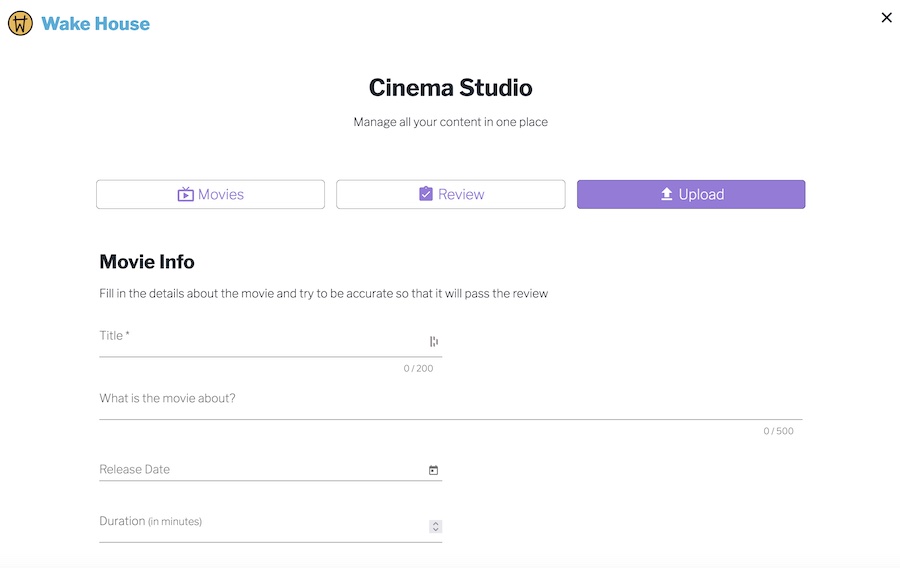Click the Movie Info section heading
Image resolution: width=900 pixels, height=568 pixels.
pos(147,262)
